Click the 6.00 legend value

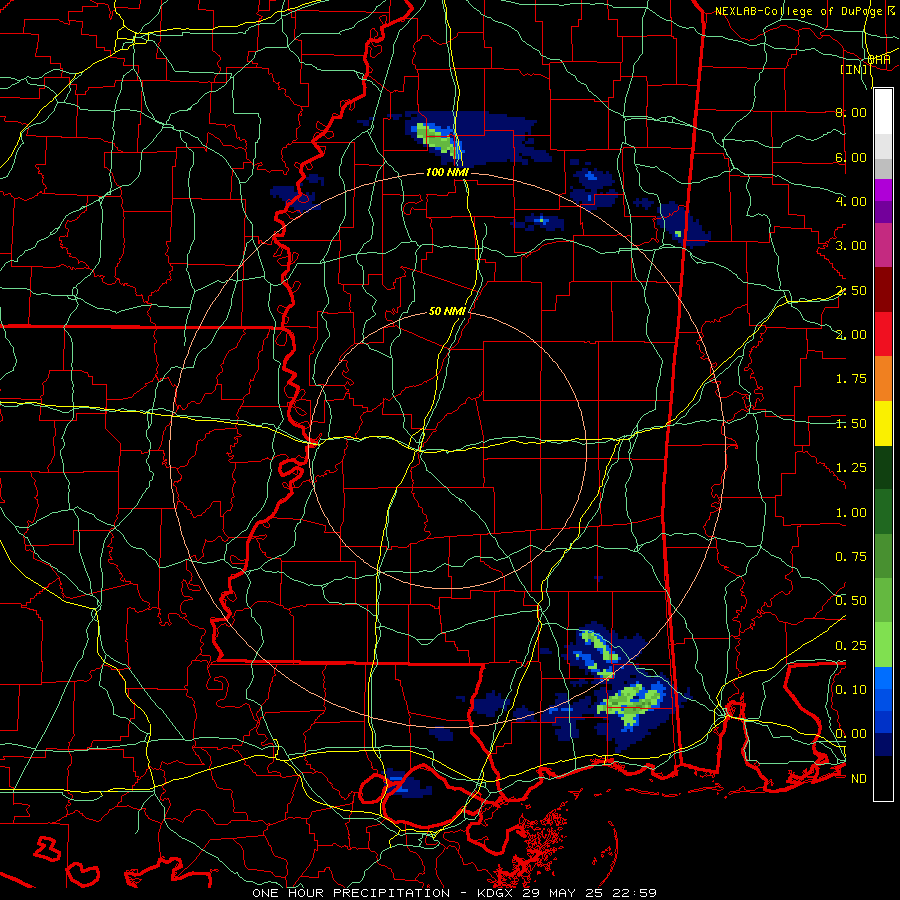coord(851,157)
